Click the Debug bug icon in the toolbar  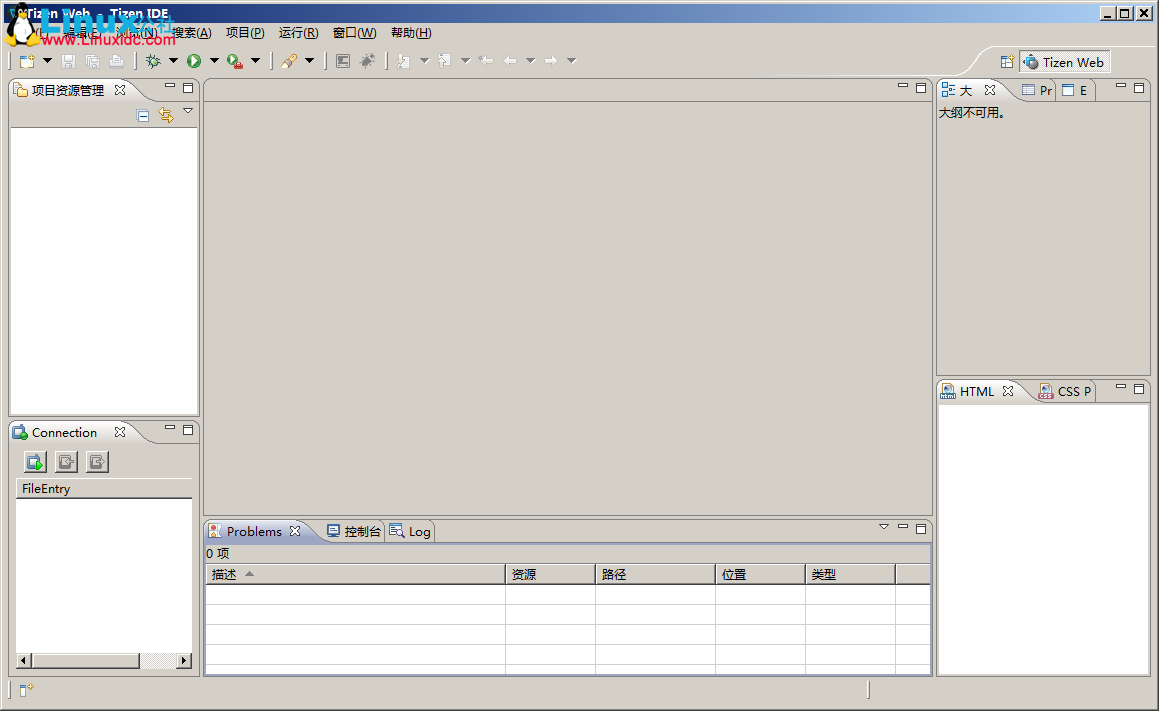(153, 61)
